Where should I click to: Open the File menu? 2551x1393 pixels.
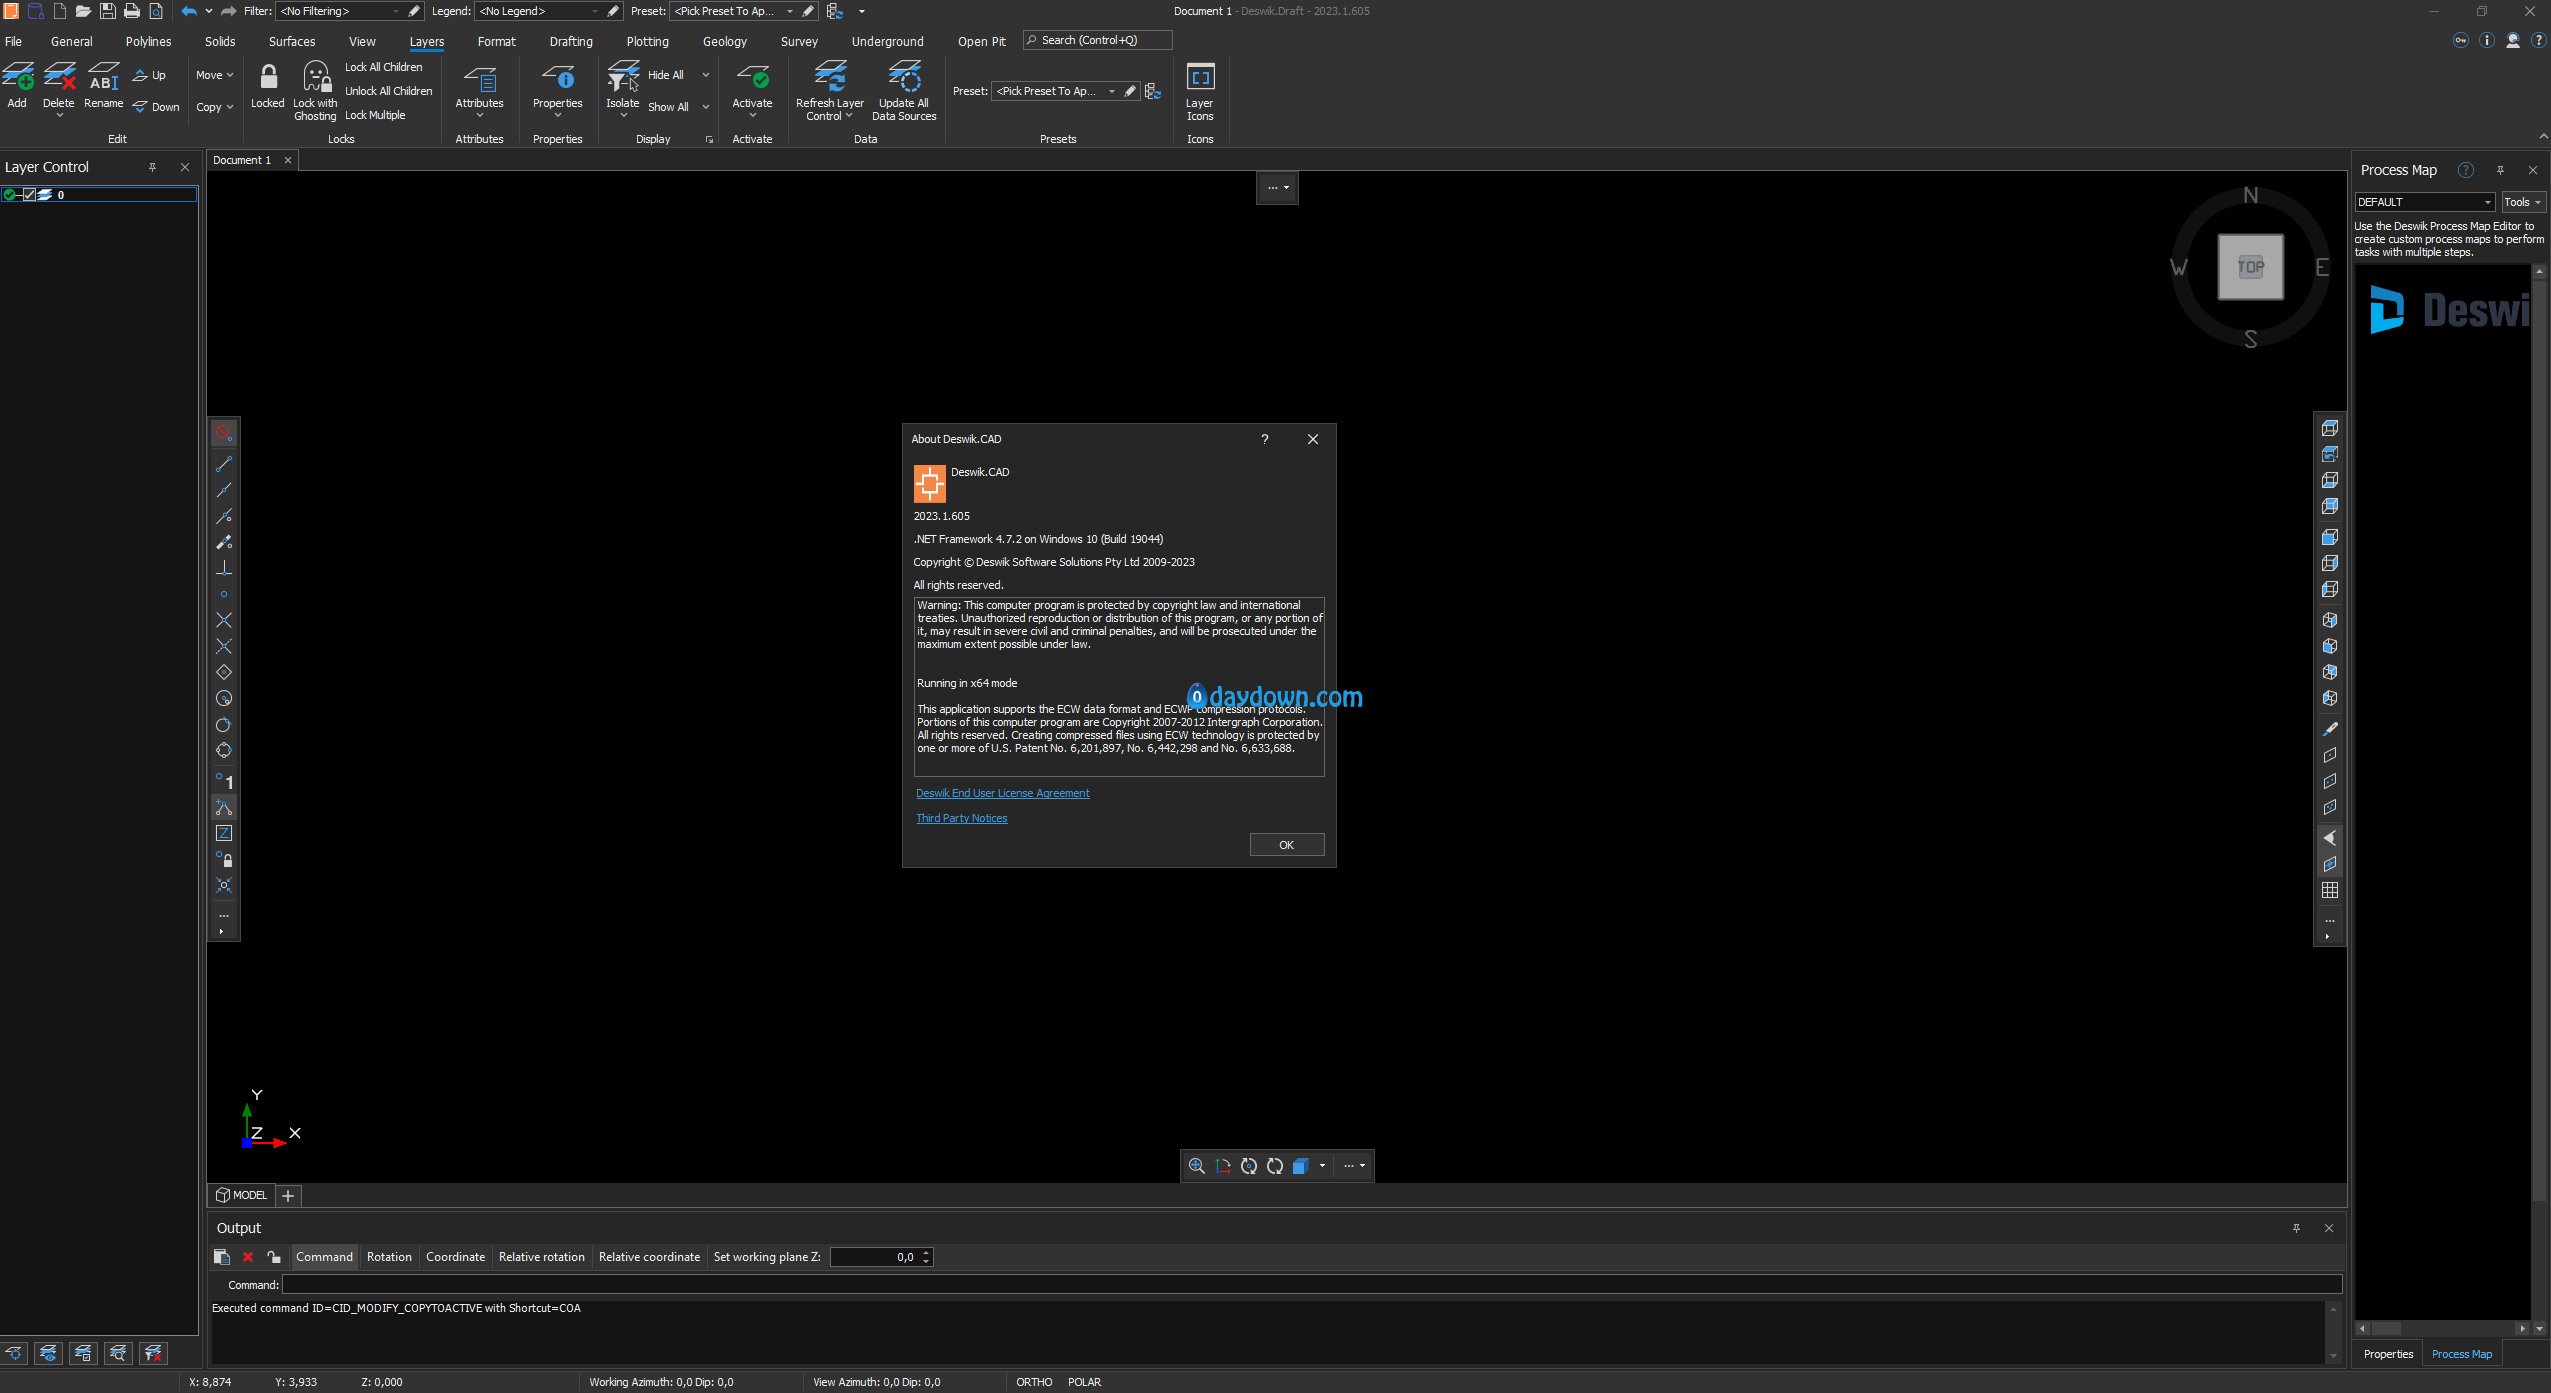coord(13,41)
